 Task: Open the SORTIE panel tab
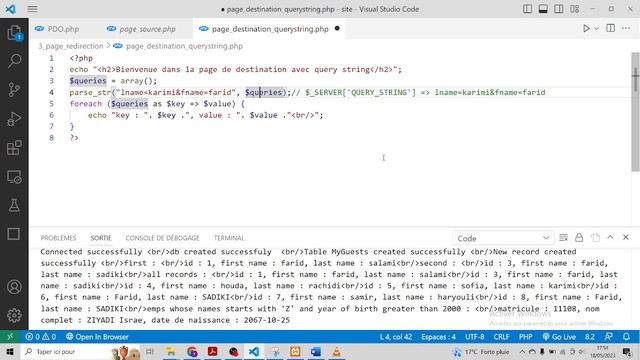(101, 238)
